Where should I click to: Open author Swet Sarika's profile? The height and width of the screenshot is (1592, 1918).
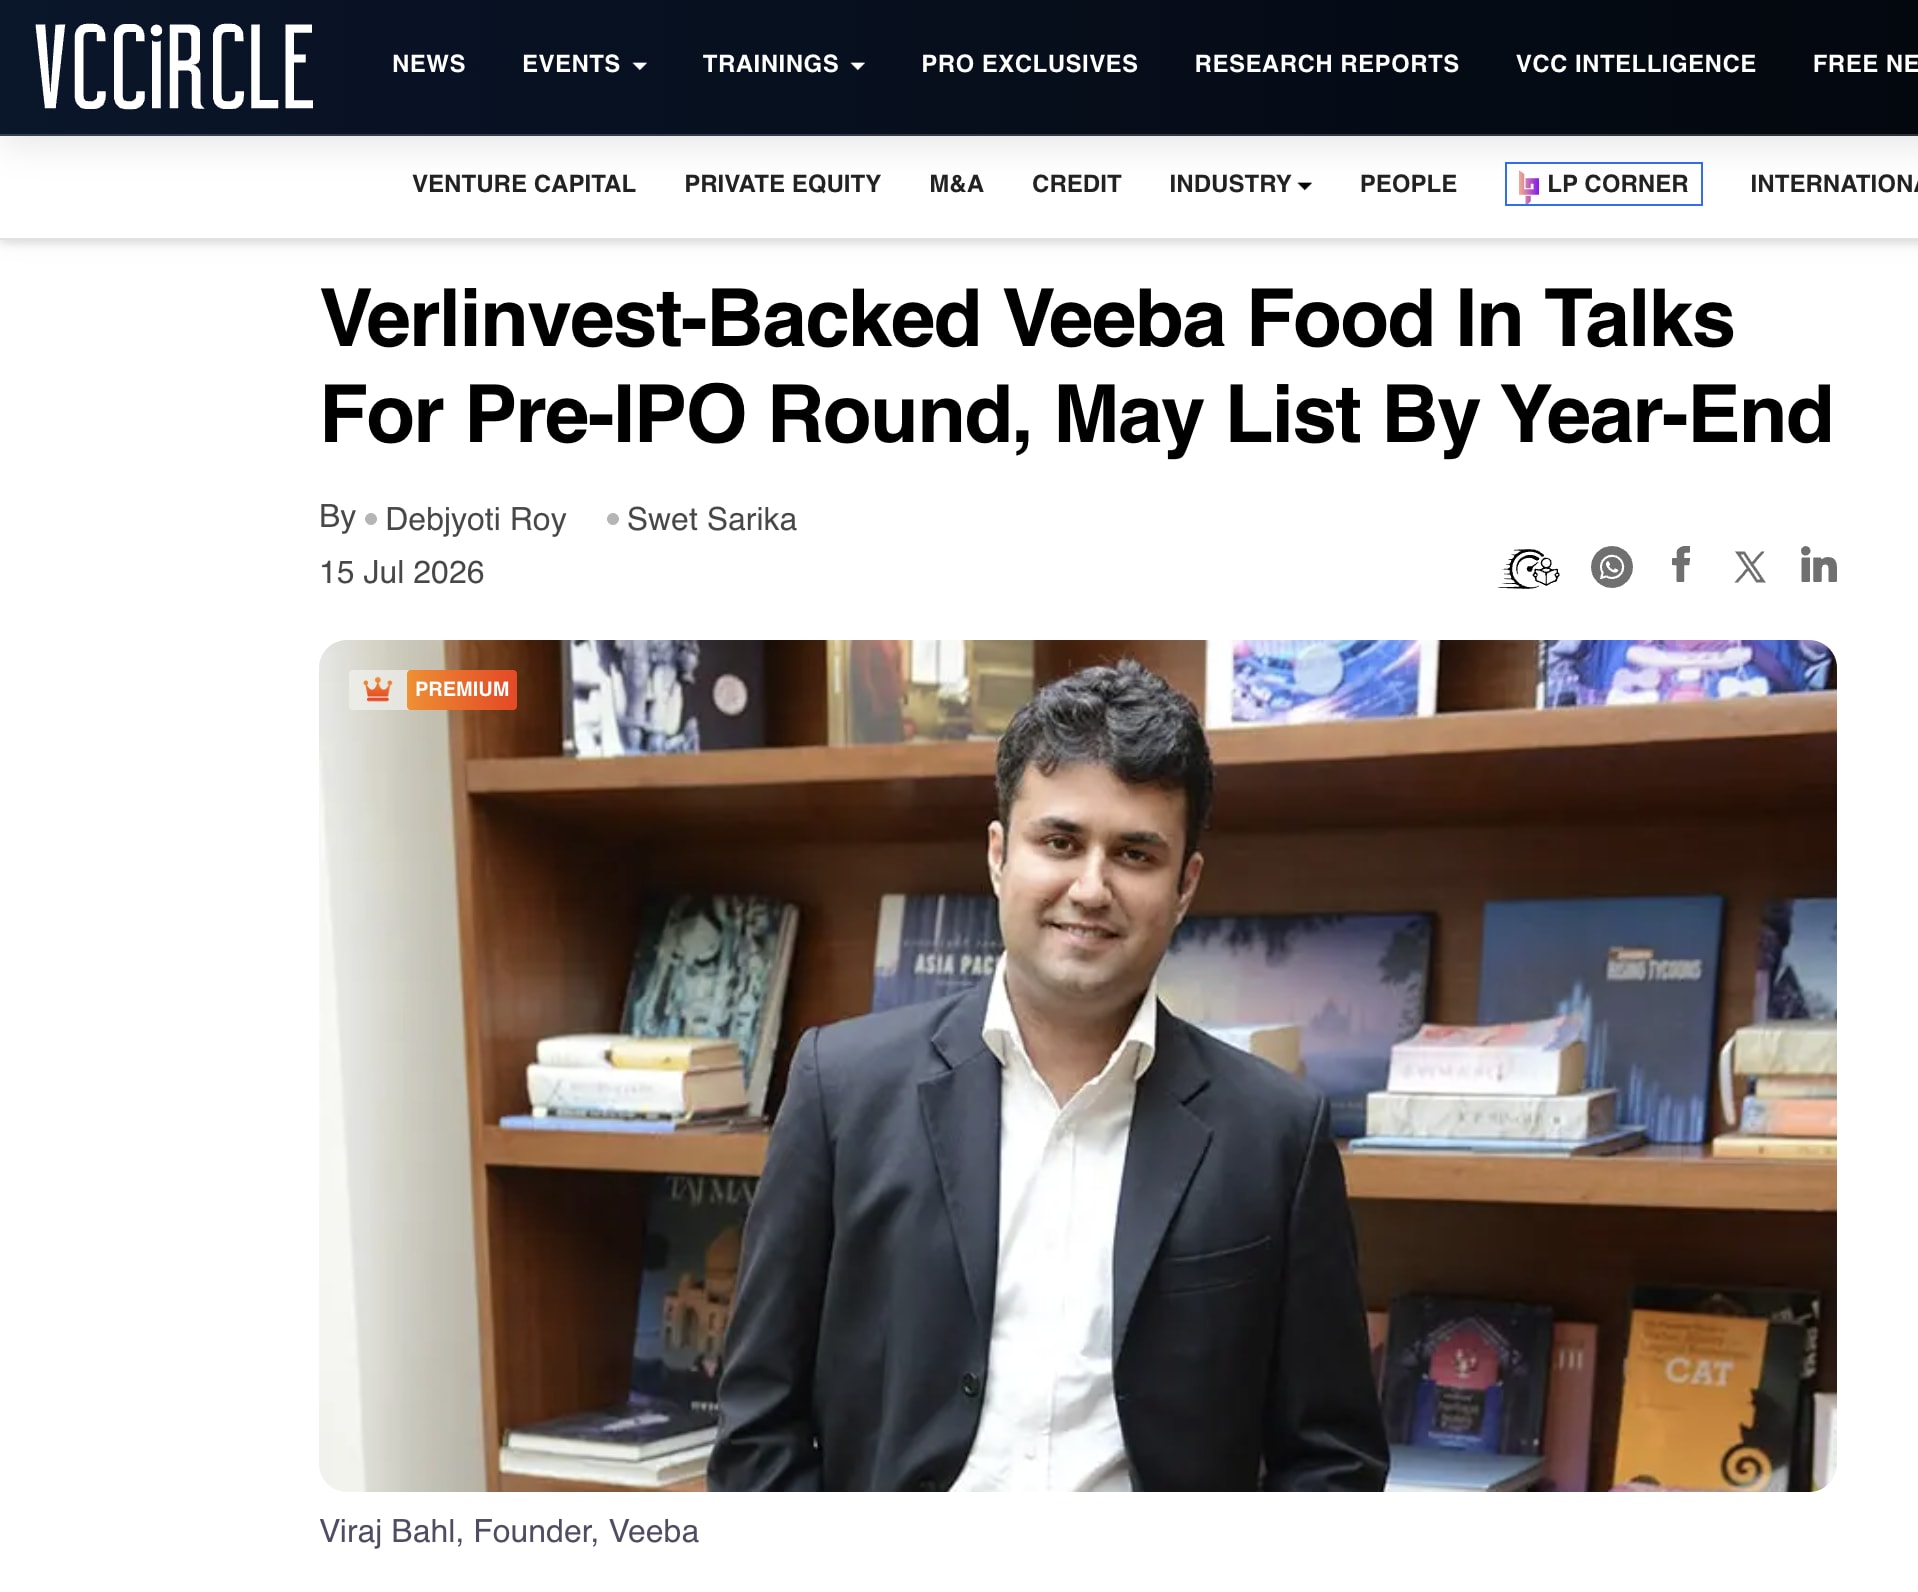pos(711,520)
